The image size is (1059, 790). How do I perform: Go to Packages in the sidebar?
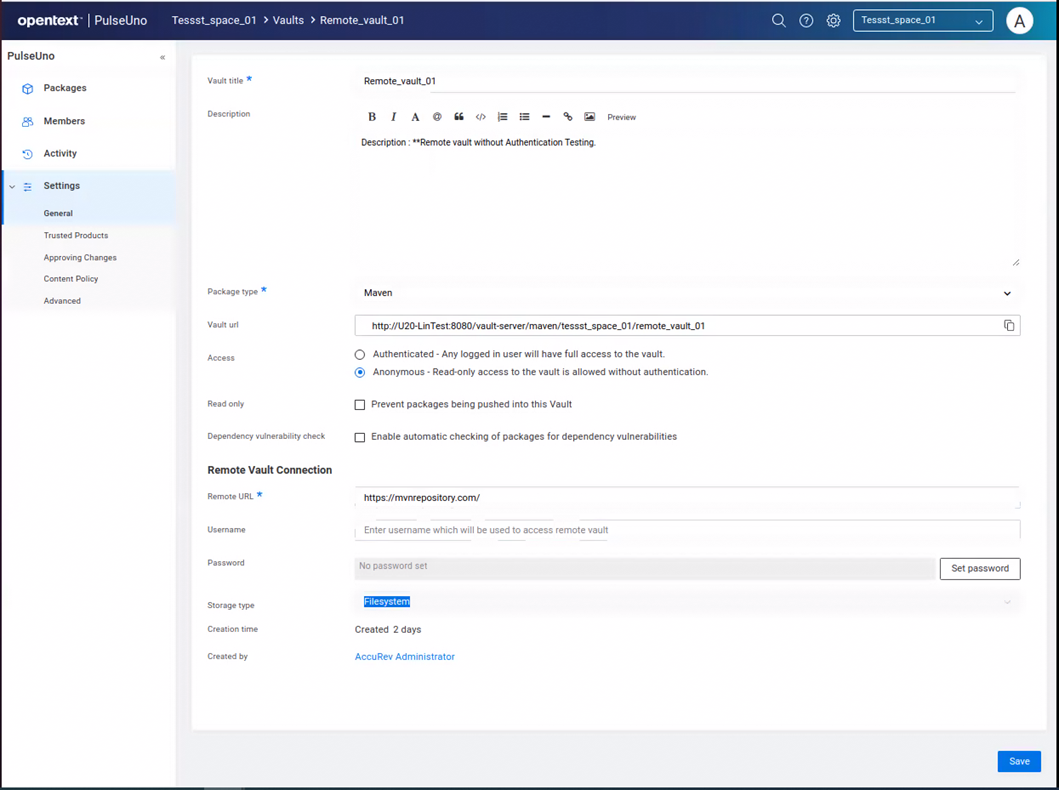coord(65,88)
